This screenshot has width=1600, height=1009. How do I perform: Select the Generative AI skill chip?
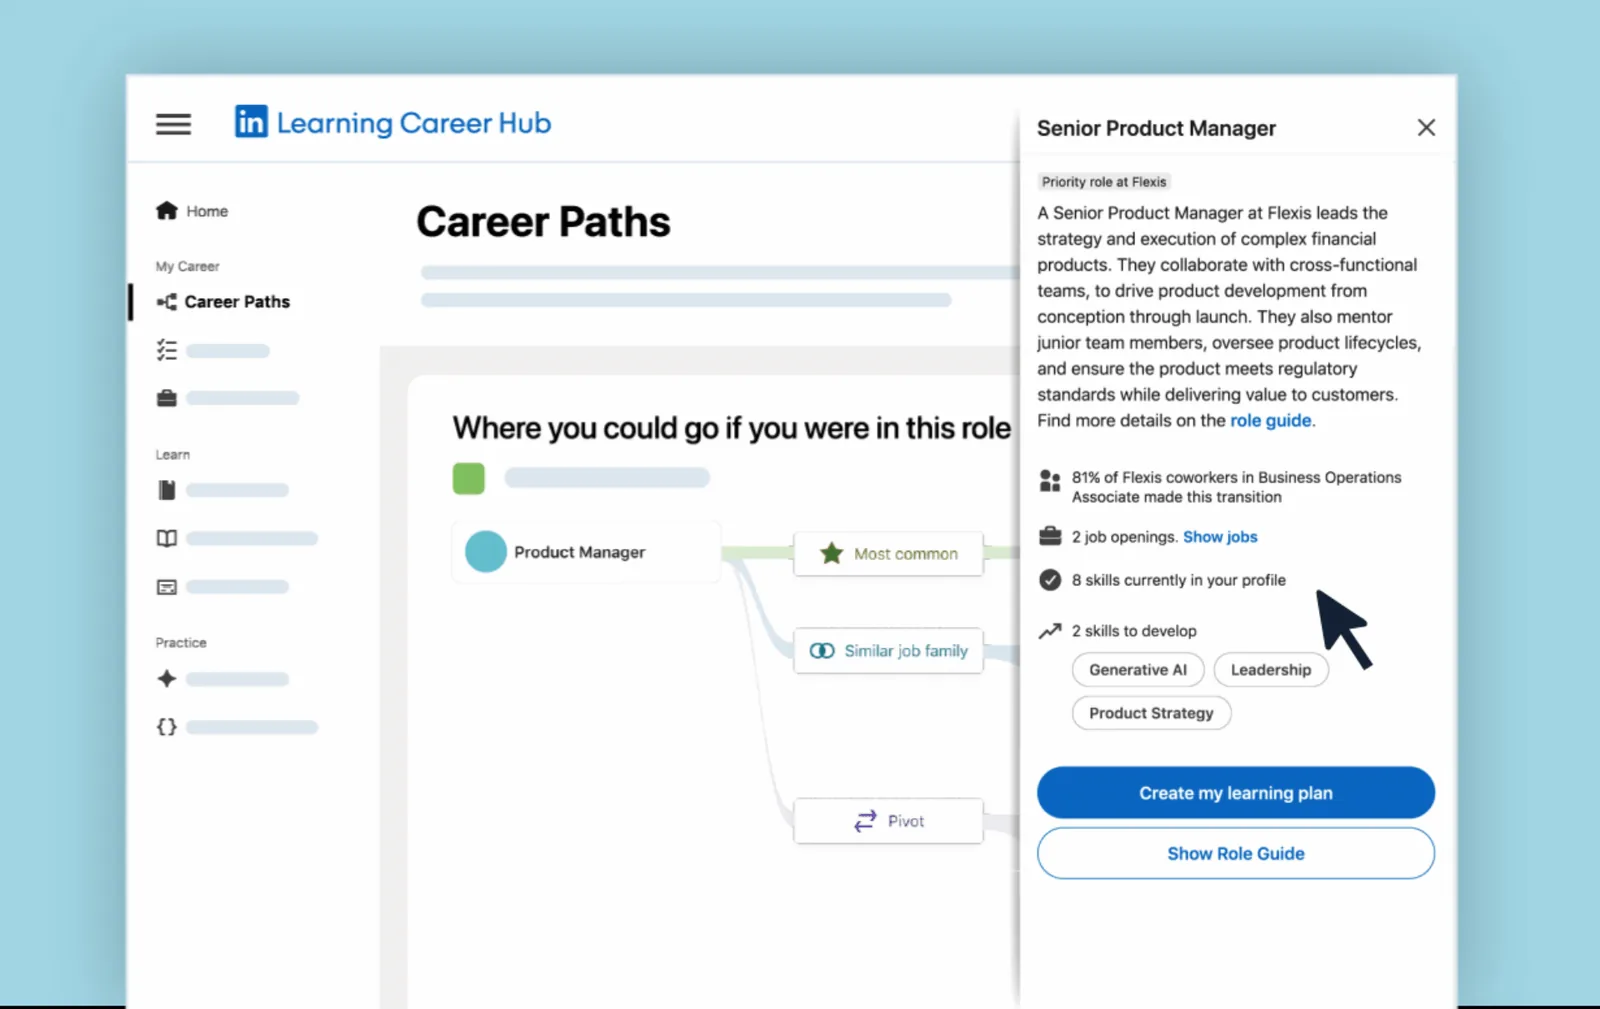click(x=1138, y=670)
